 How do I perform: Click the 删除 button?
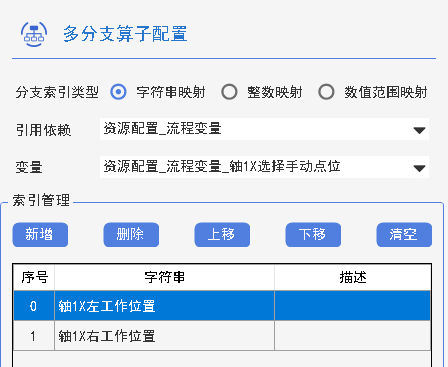pyautogui.click(x=131, y=235)
